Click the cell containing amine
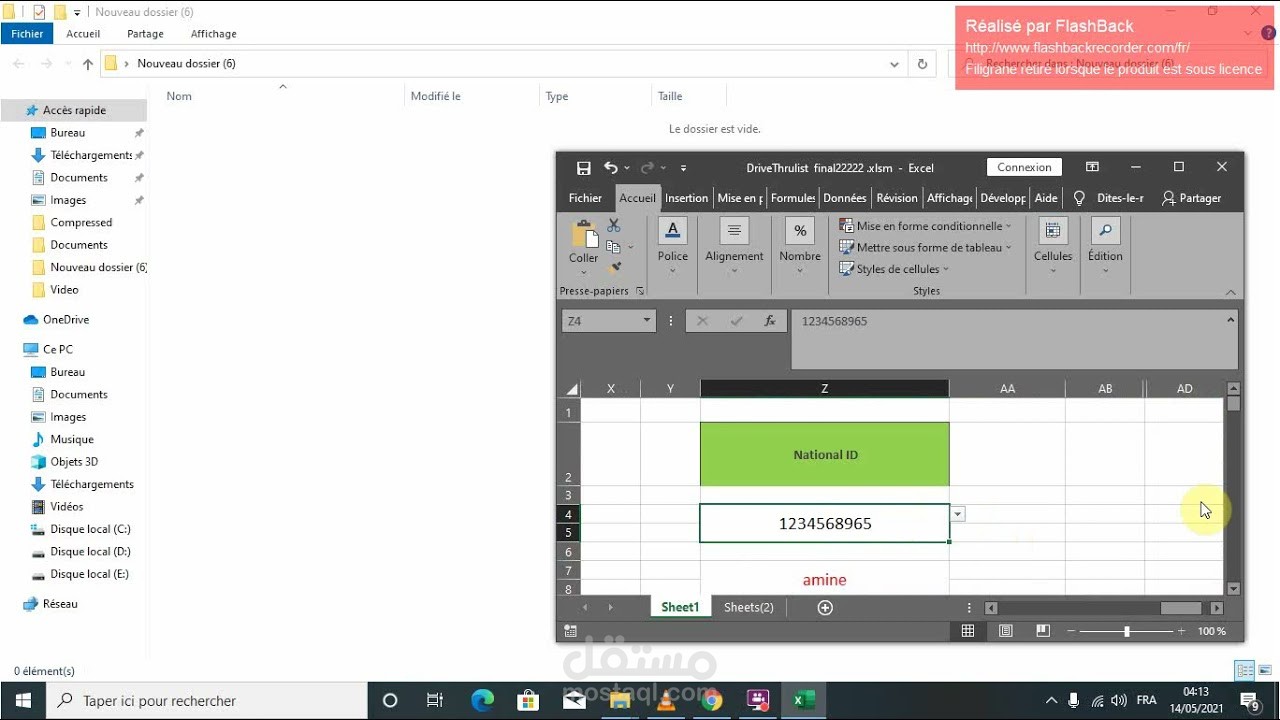Screen dimensions: 1280x720 click(x=825, y=580)
